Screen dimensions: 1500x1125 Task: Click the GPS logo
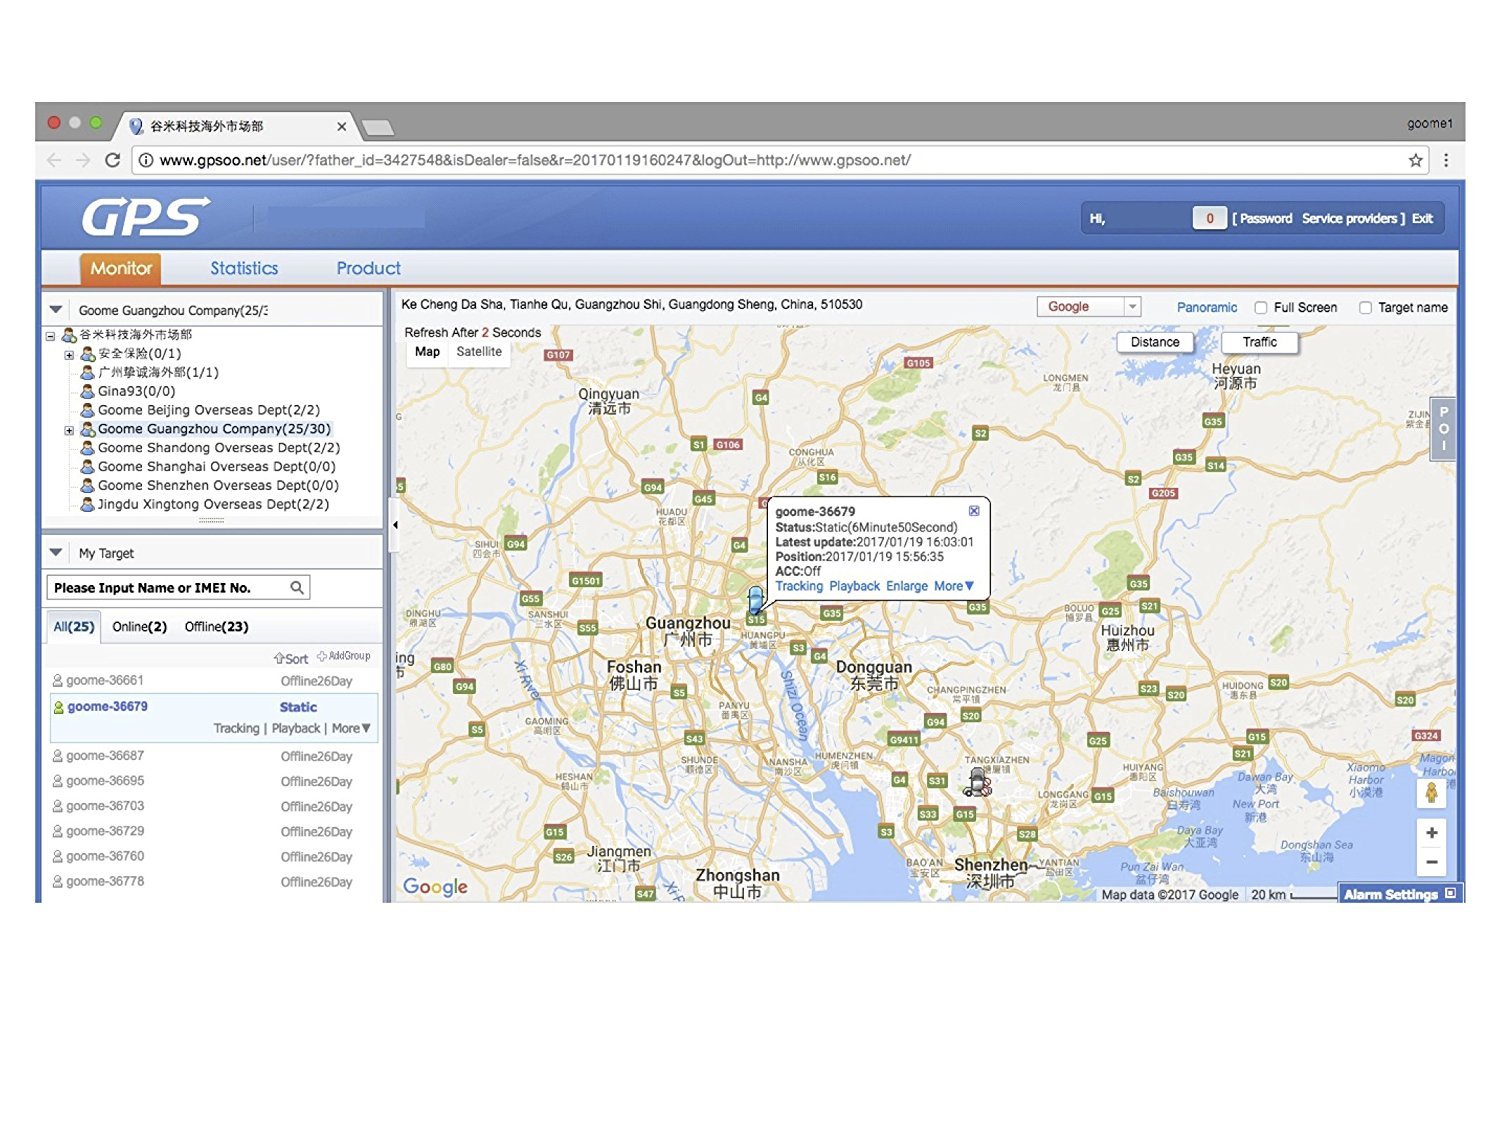146,216
